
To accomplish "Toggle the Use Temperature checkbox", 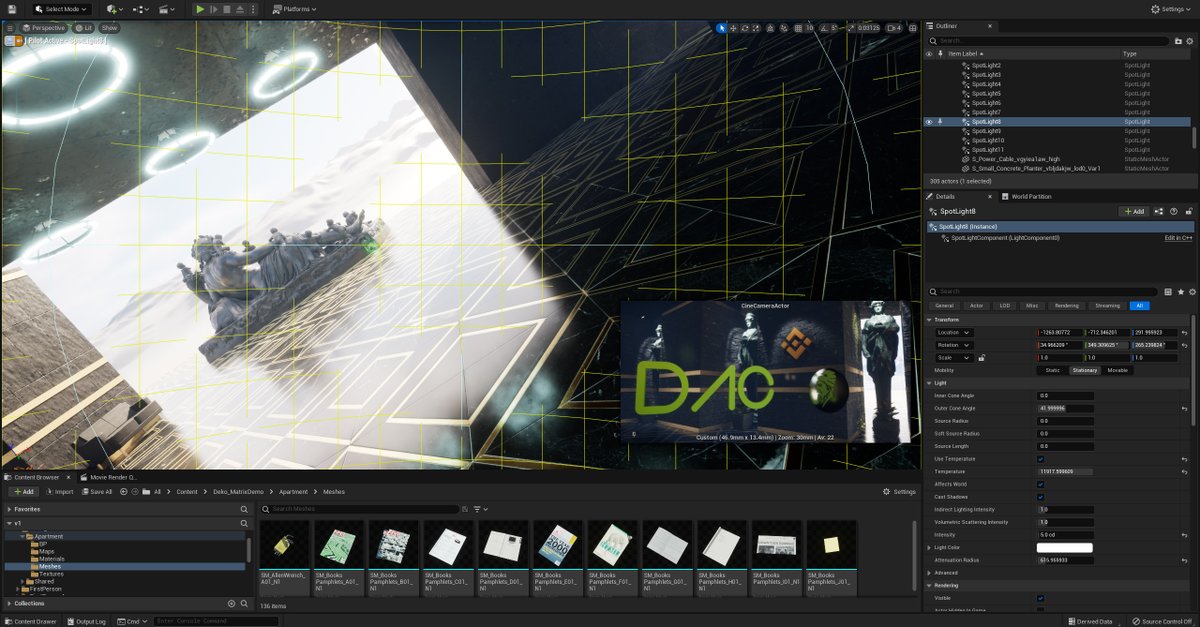I will tap(1041, 459).
